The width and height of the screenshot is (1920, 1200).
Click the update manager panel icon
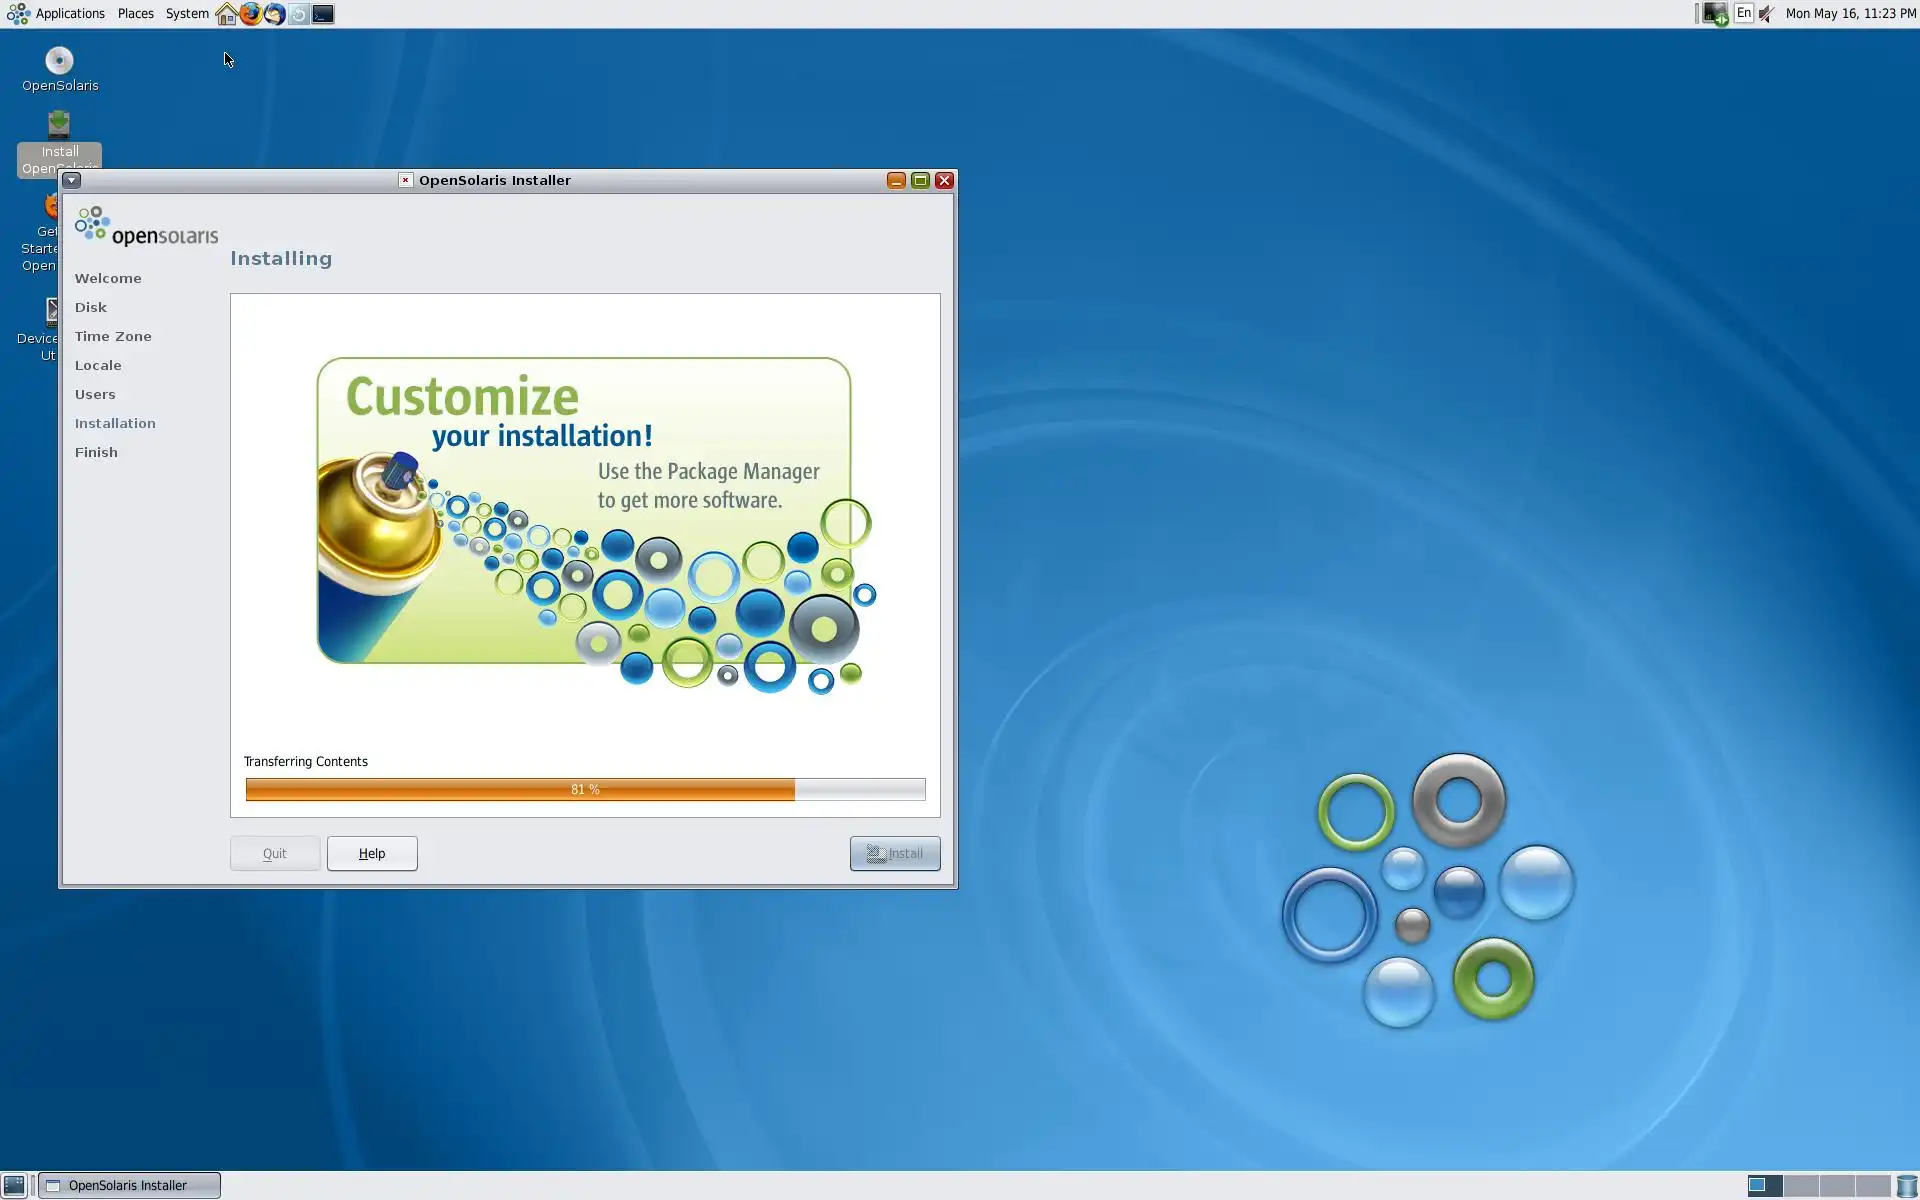[299, 14]
